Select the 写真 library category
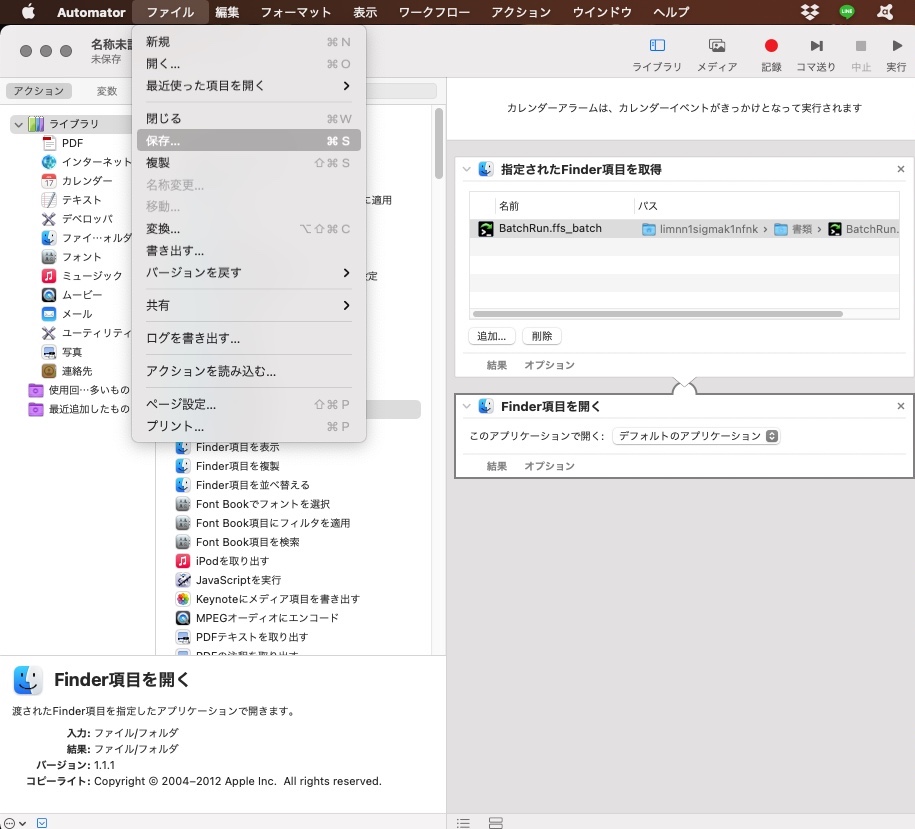The width and height of the screenshot is (915, 829). click(x=62, y=352)
